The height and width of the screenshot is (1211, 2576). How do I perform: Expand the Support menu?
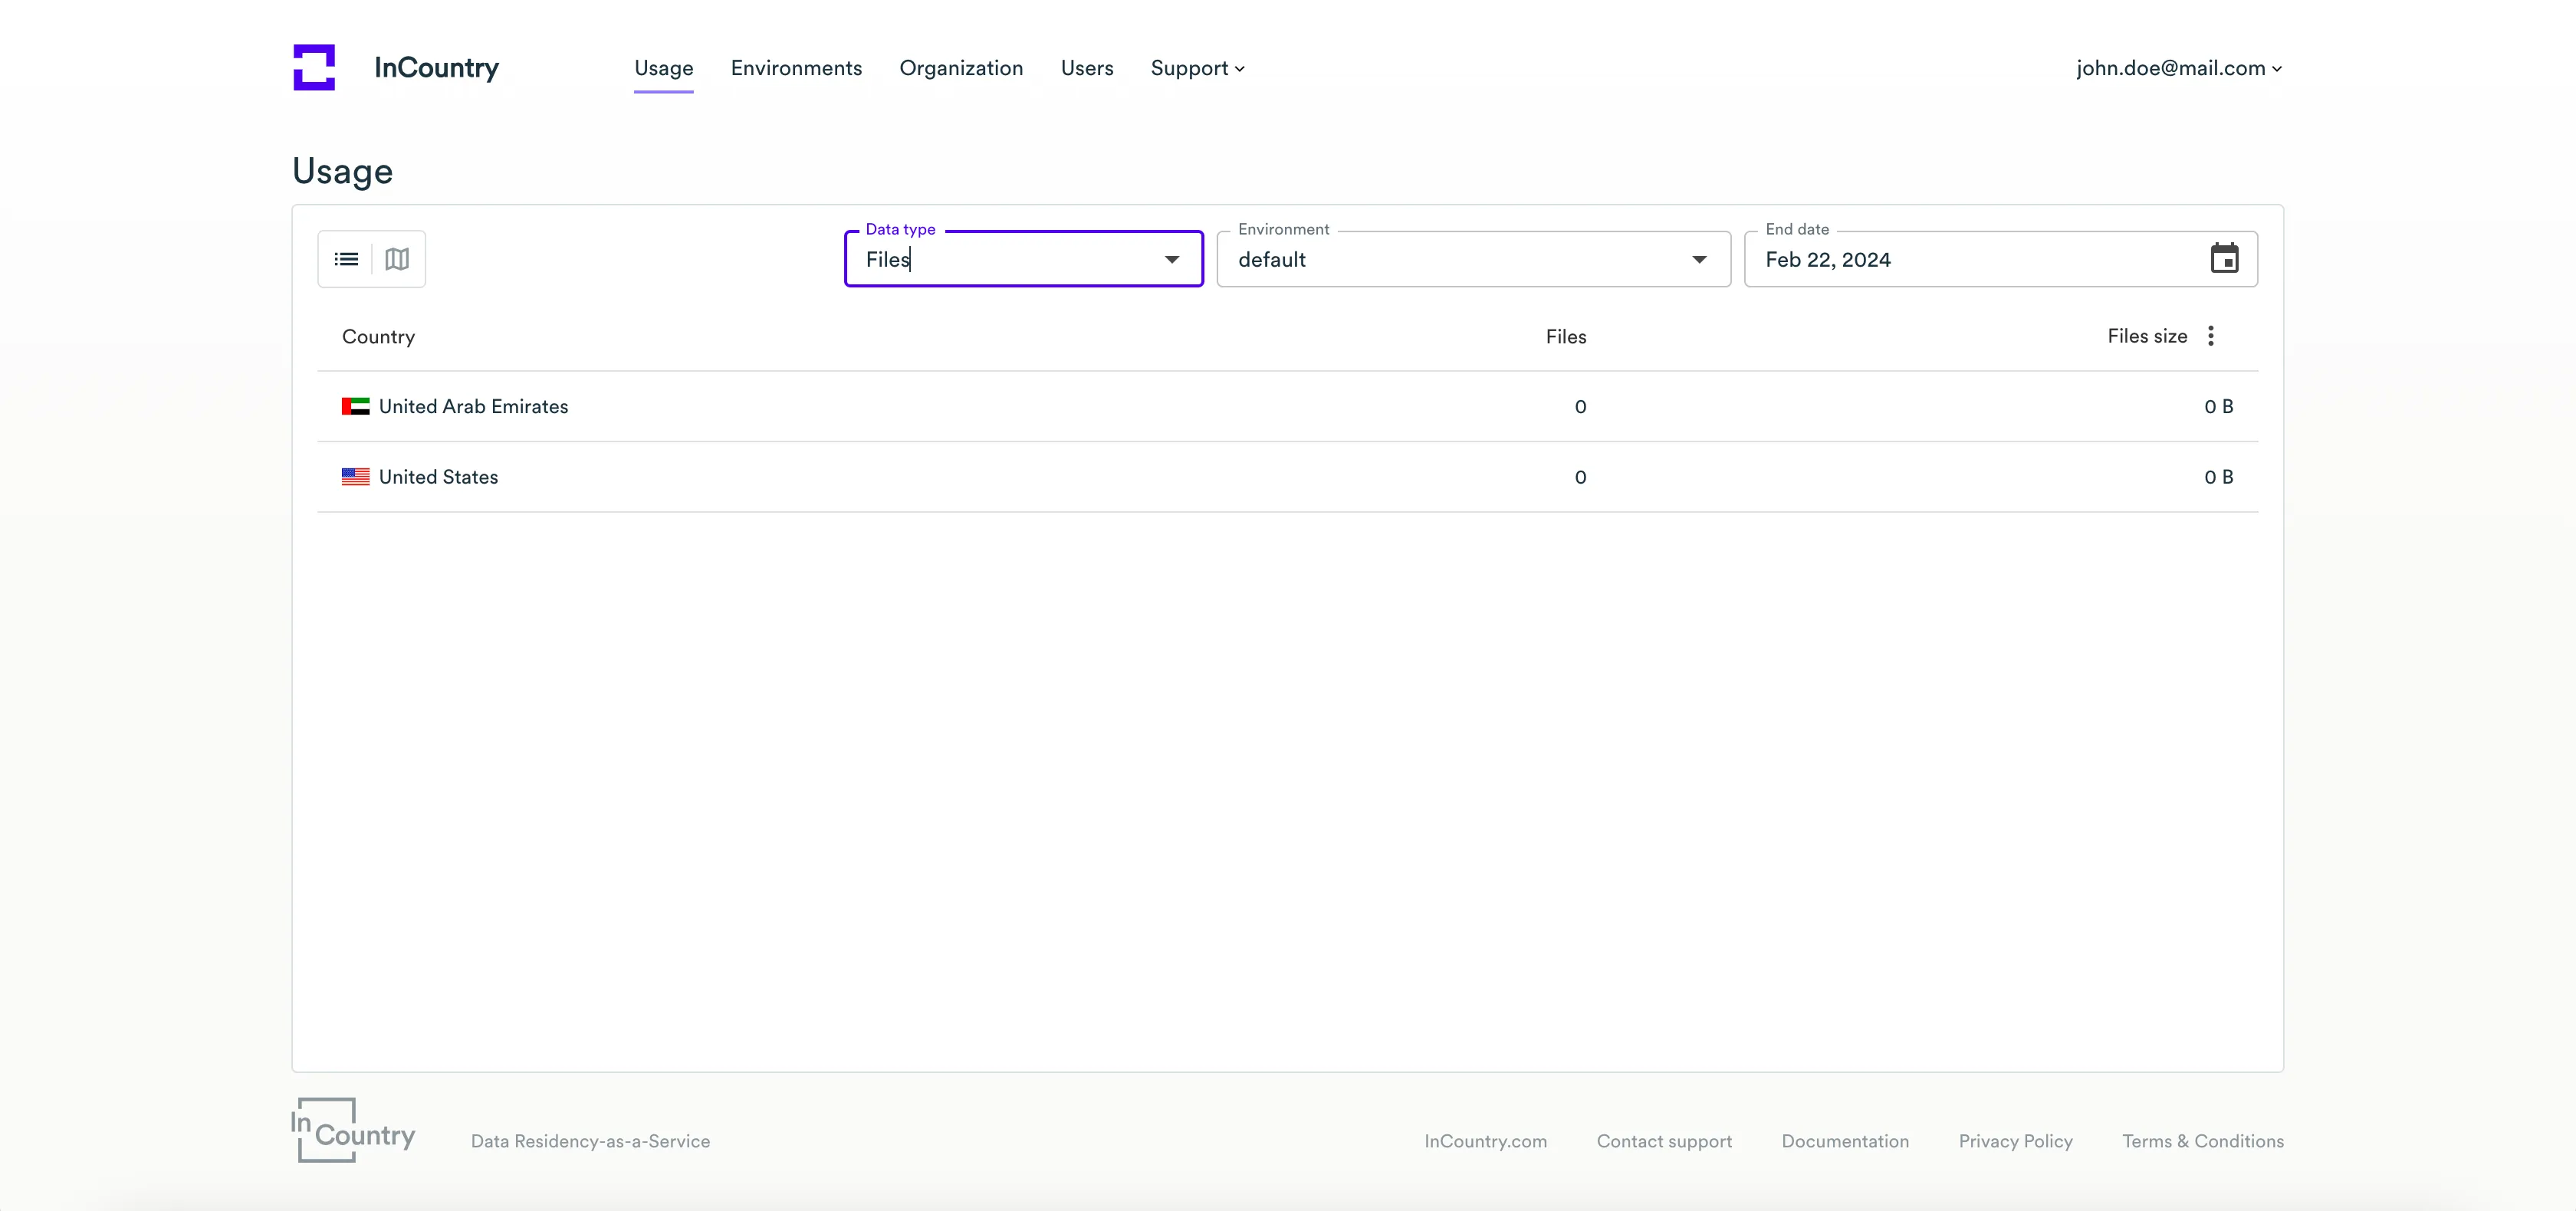1197,68
